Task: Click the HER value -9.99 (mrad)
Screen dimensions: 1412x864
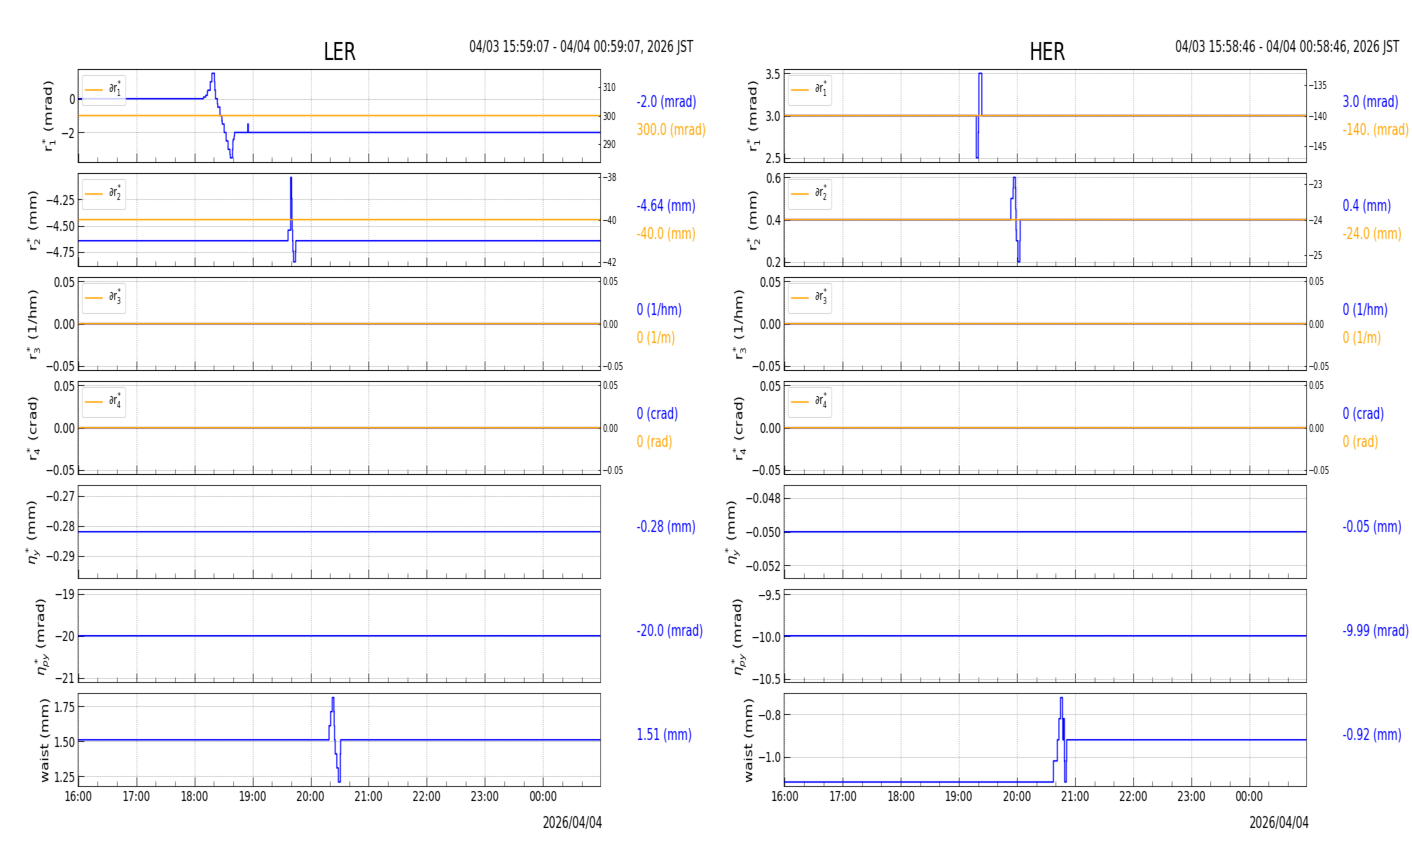Action: tap(1375, 631)
